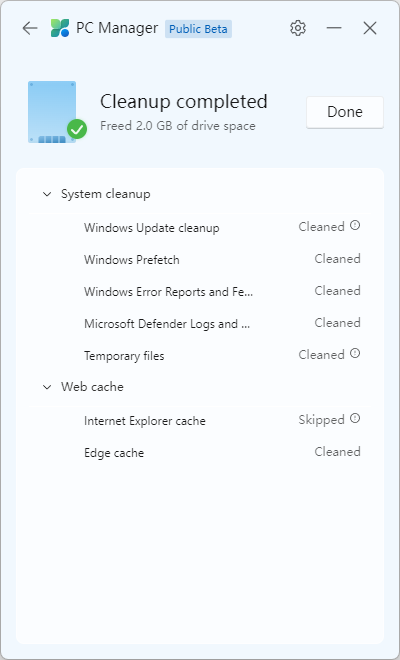400x660 pixels.
Task: Collapse the Web cache section
Action: click(x=47, y=387)
